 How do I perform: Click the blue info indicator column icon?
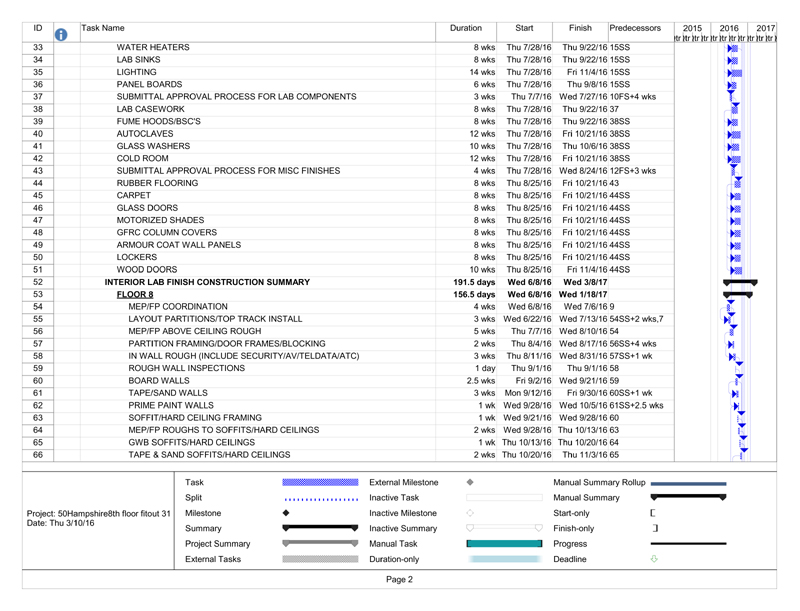pyautogui.click(x=60, y=35)
